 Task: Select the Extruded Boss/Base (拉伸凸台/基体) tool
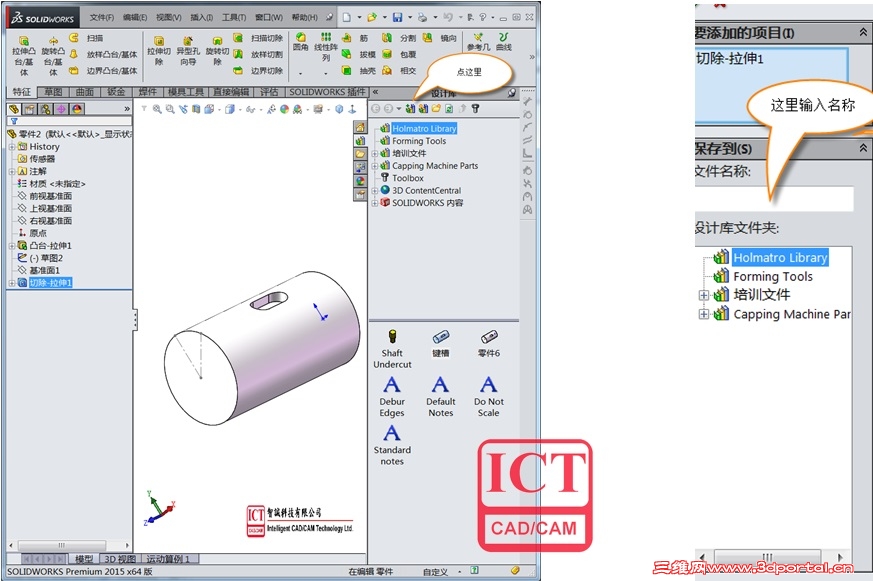(23, 56)
